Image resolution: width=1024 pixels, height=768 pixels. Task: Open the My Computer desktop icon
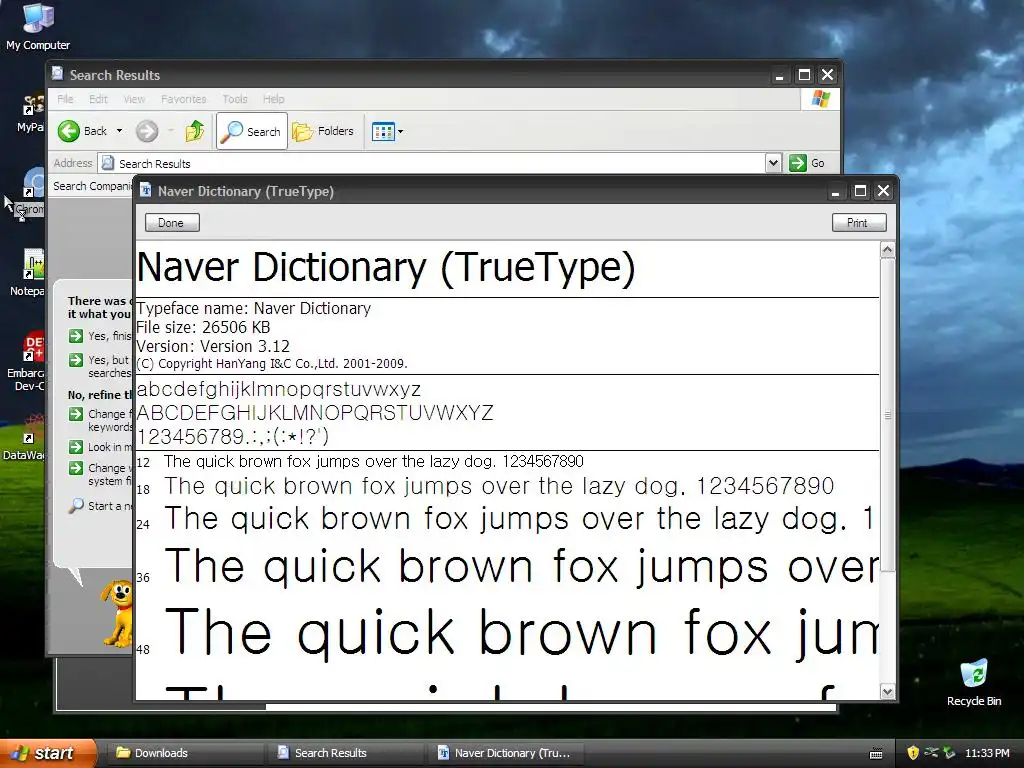point(38,26)
